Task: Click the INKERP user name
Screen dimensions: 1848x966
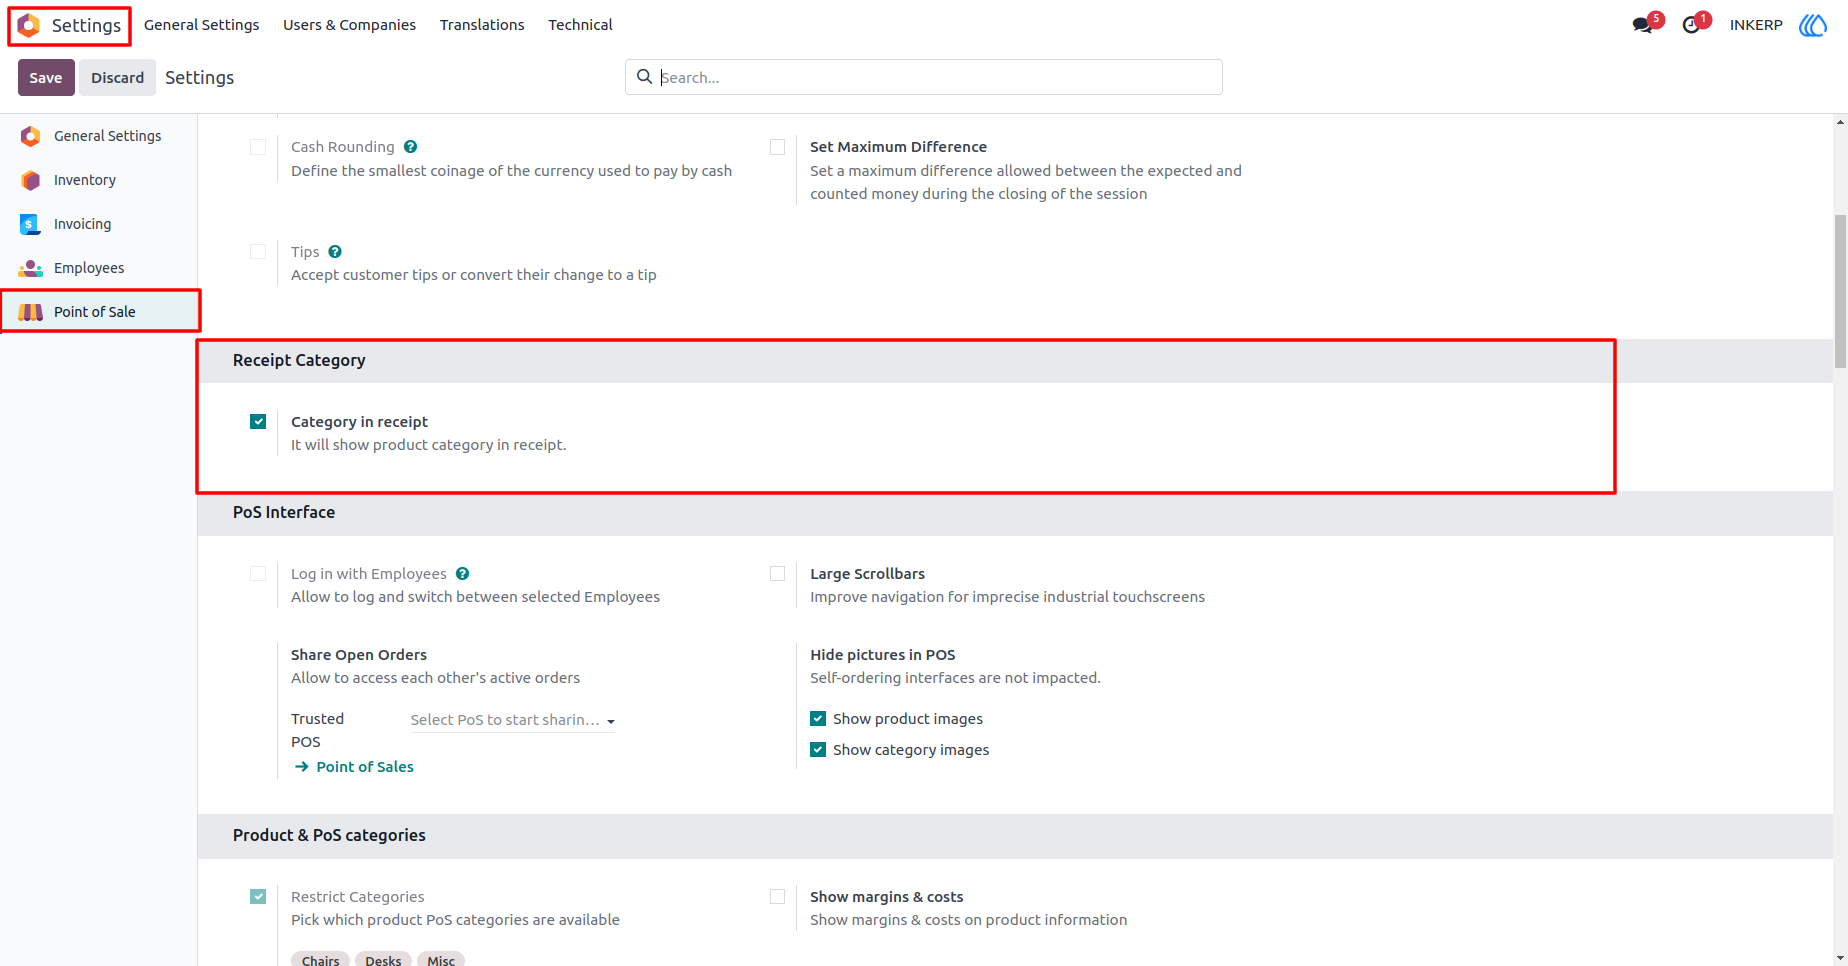Action: click(1756, 25)
